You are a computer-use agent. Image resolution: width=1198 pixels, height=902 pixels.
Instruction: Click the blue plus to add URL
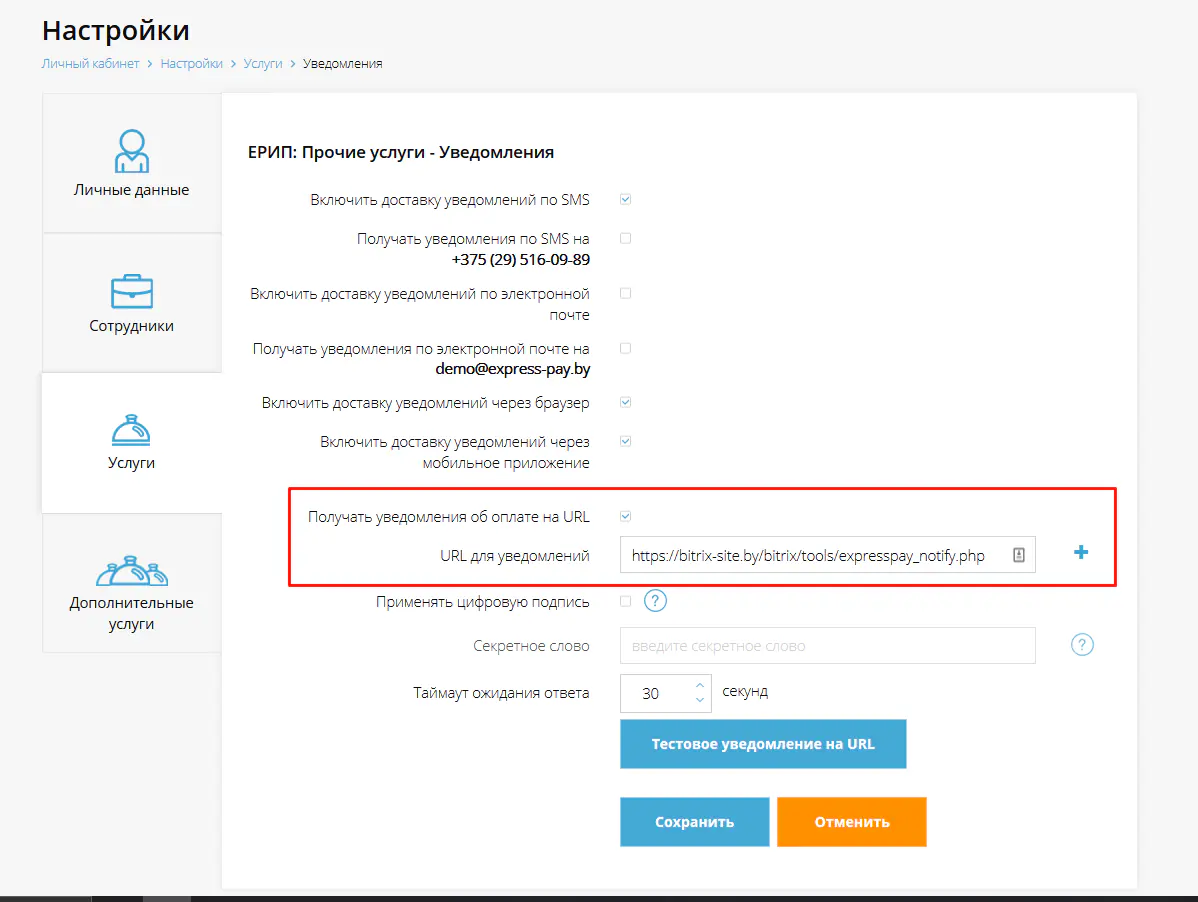point(1080,552)
